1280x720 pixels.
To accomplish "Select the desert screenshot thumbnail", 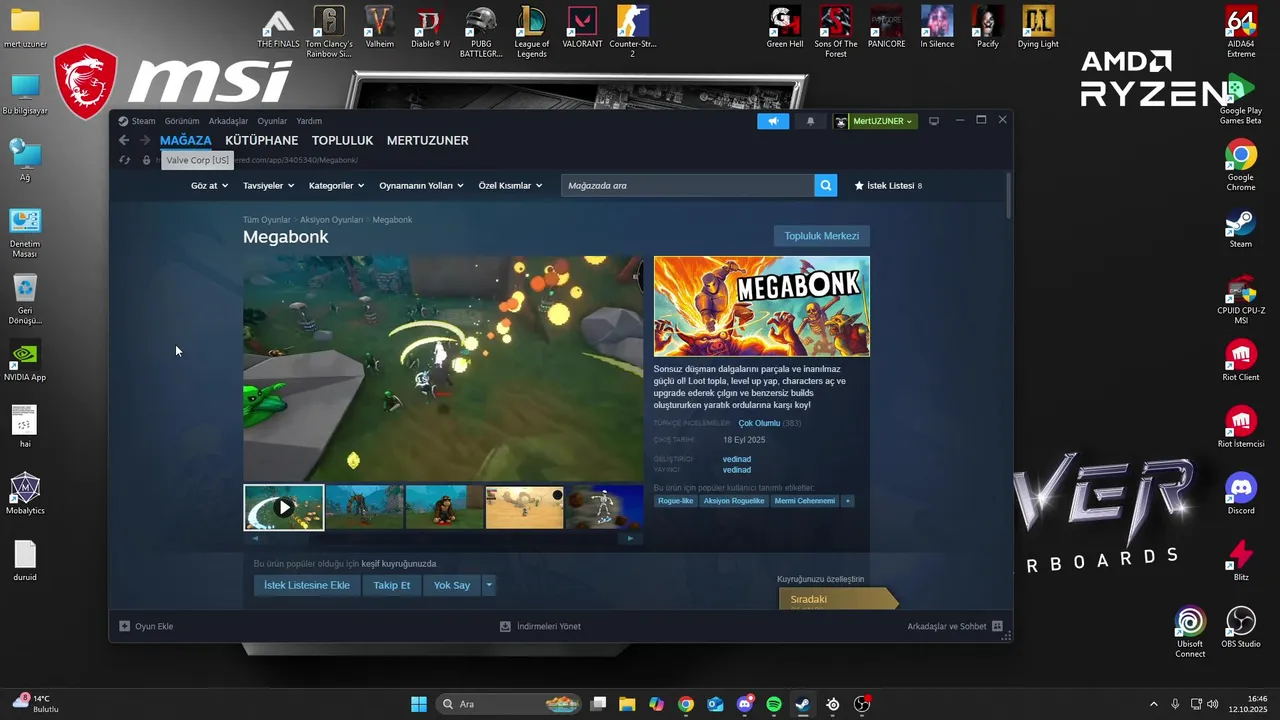I will pyautogui.click(x=524, y=507).
